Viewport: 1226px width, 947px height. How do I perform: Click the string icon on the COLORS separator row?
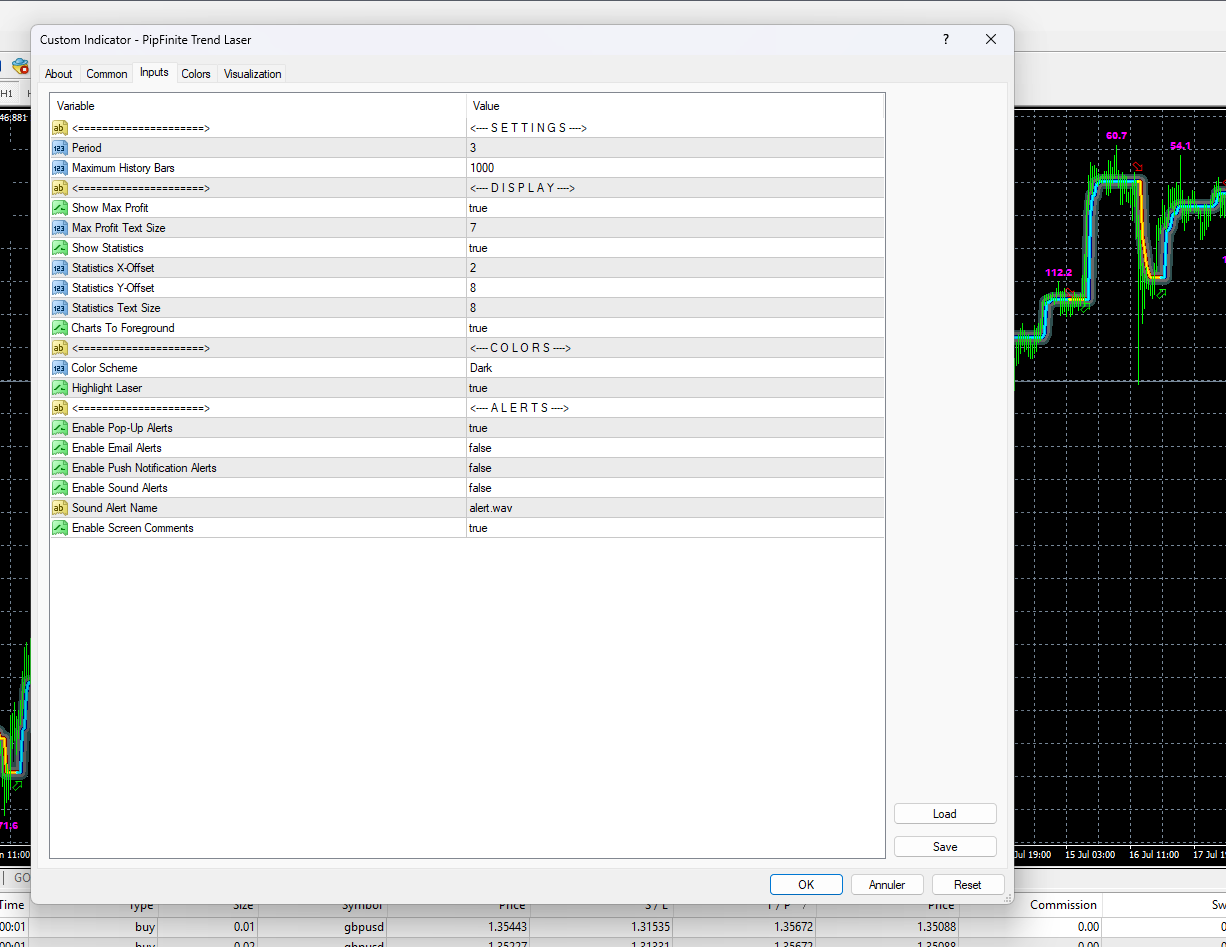click(59, 348)
